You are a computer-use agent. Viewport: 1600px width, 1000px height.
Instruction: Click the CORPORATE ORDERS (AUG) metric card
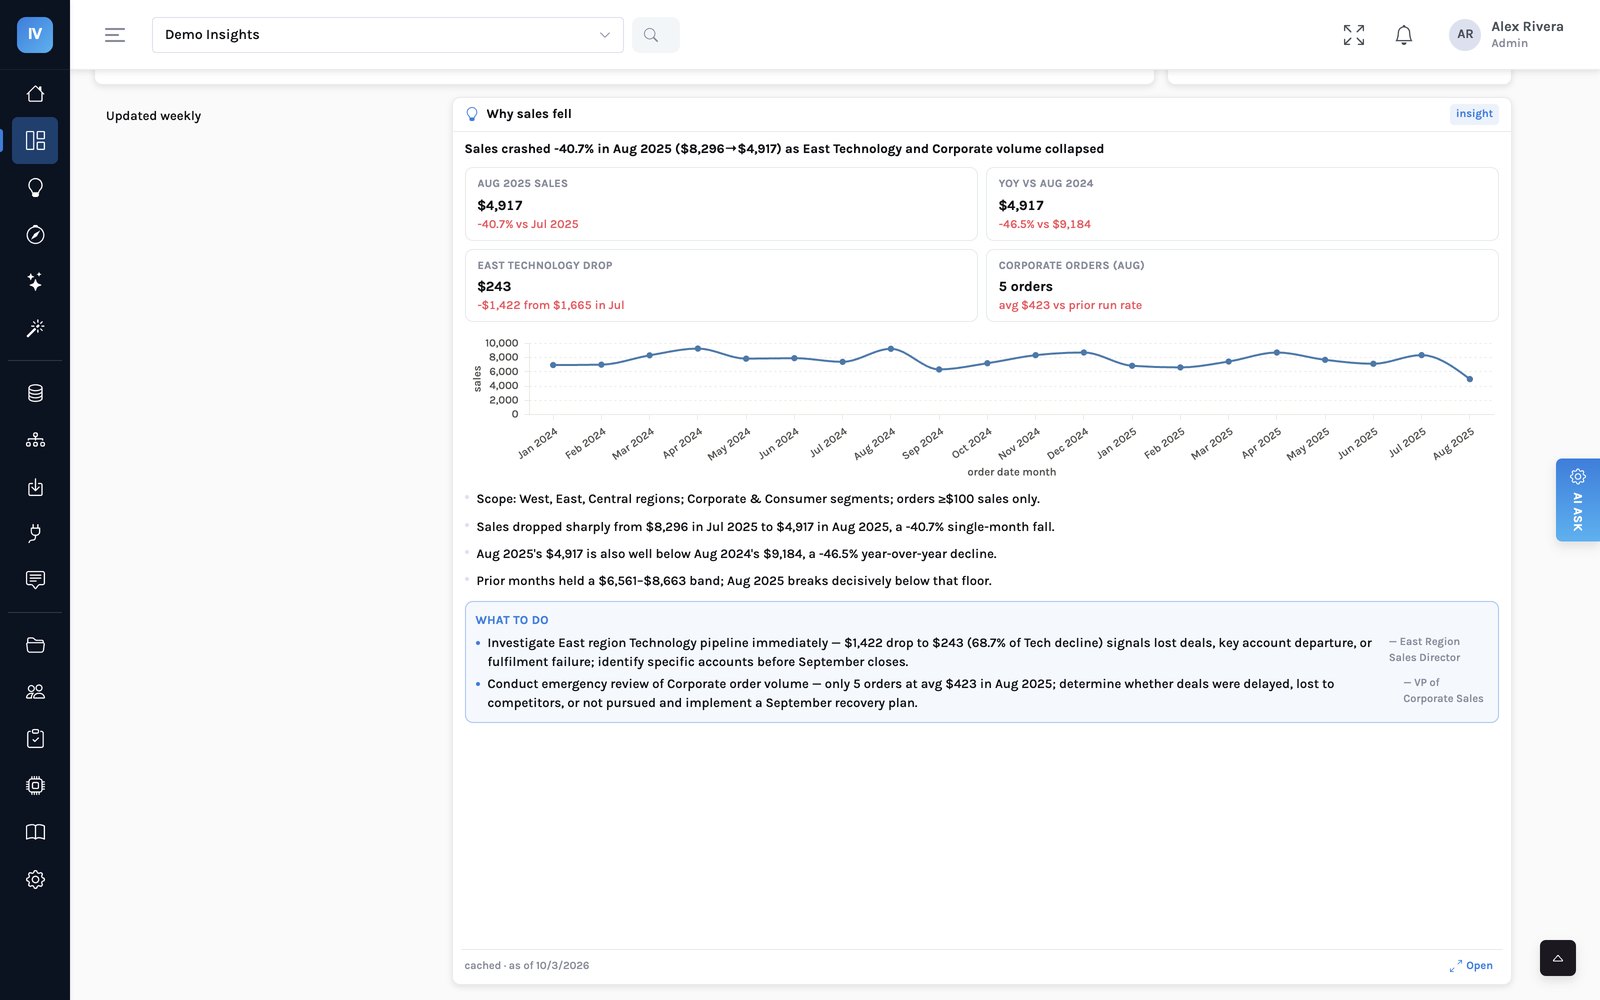coord(1242,286)
